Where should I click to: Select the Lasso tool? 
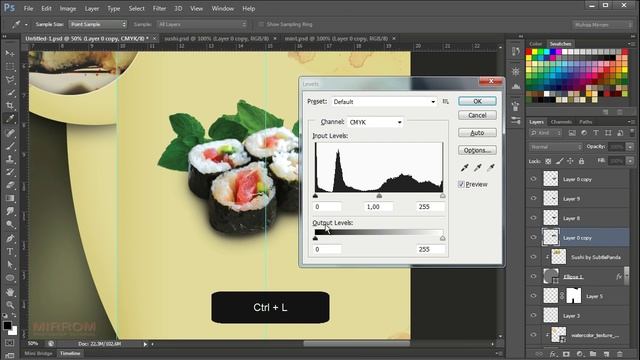point(10,79)
